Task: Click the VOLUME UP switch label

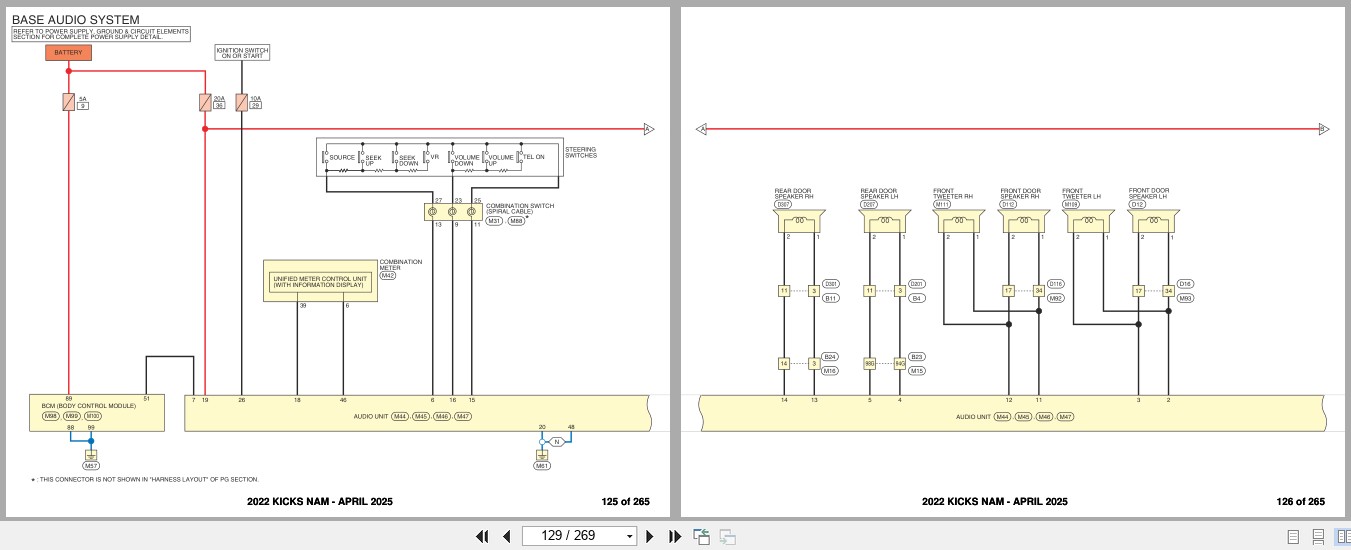Action: [501, 159]
